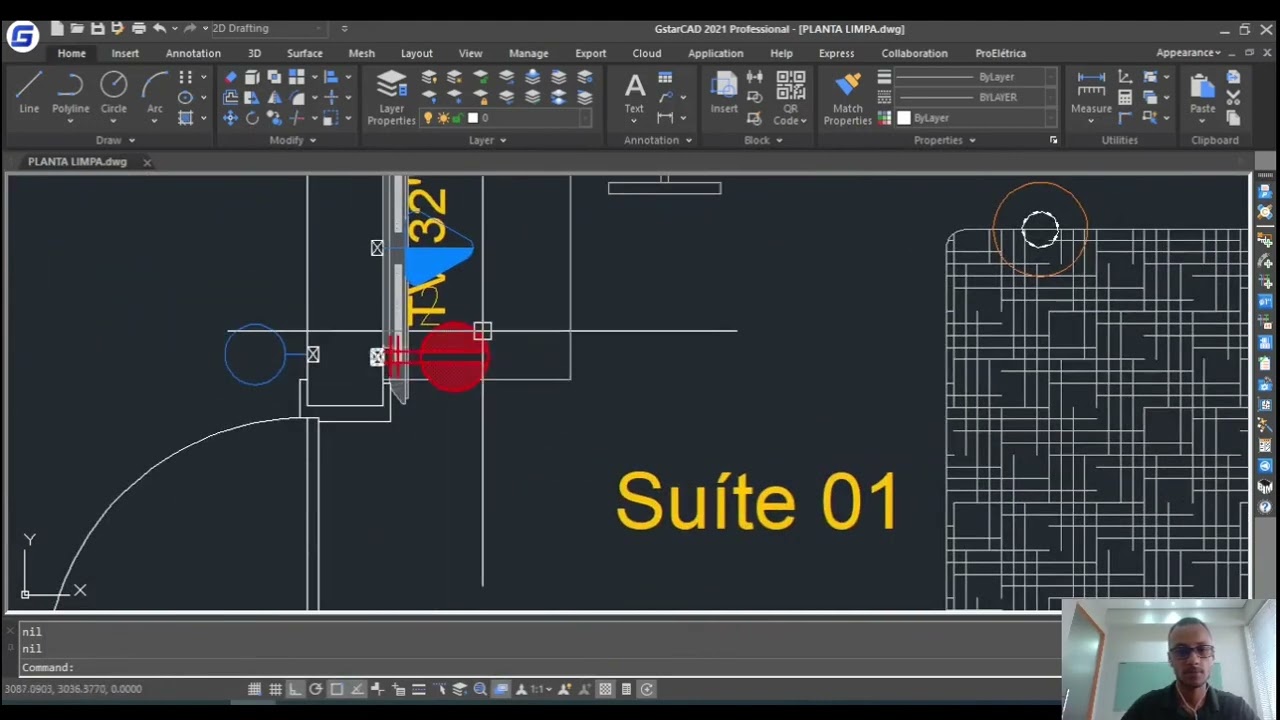Open the 2D Drafting workspace dropdown

point(271,28)
